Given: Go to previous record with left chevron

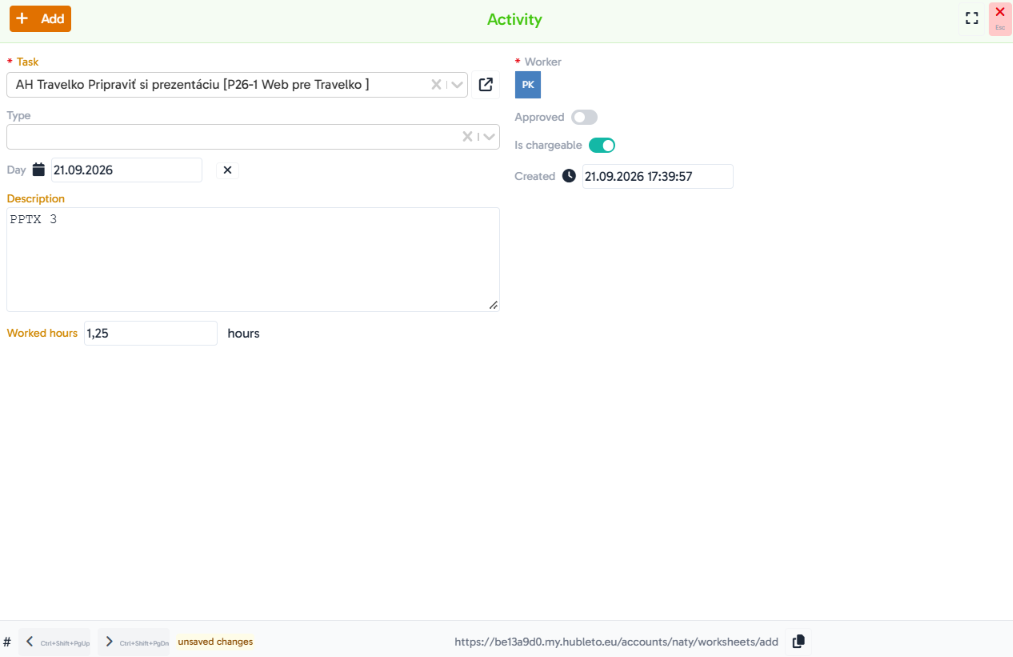Looking at the screenshot, I should tap(30, 641).
